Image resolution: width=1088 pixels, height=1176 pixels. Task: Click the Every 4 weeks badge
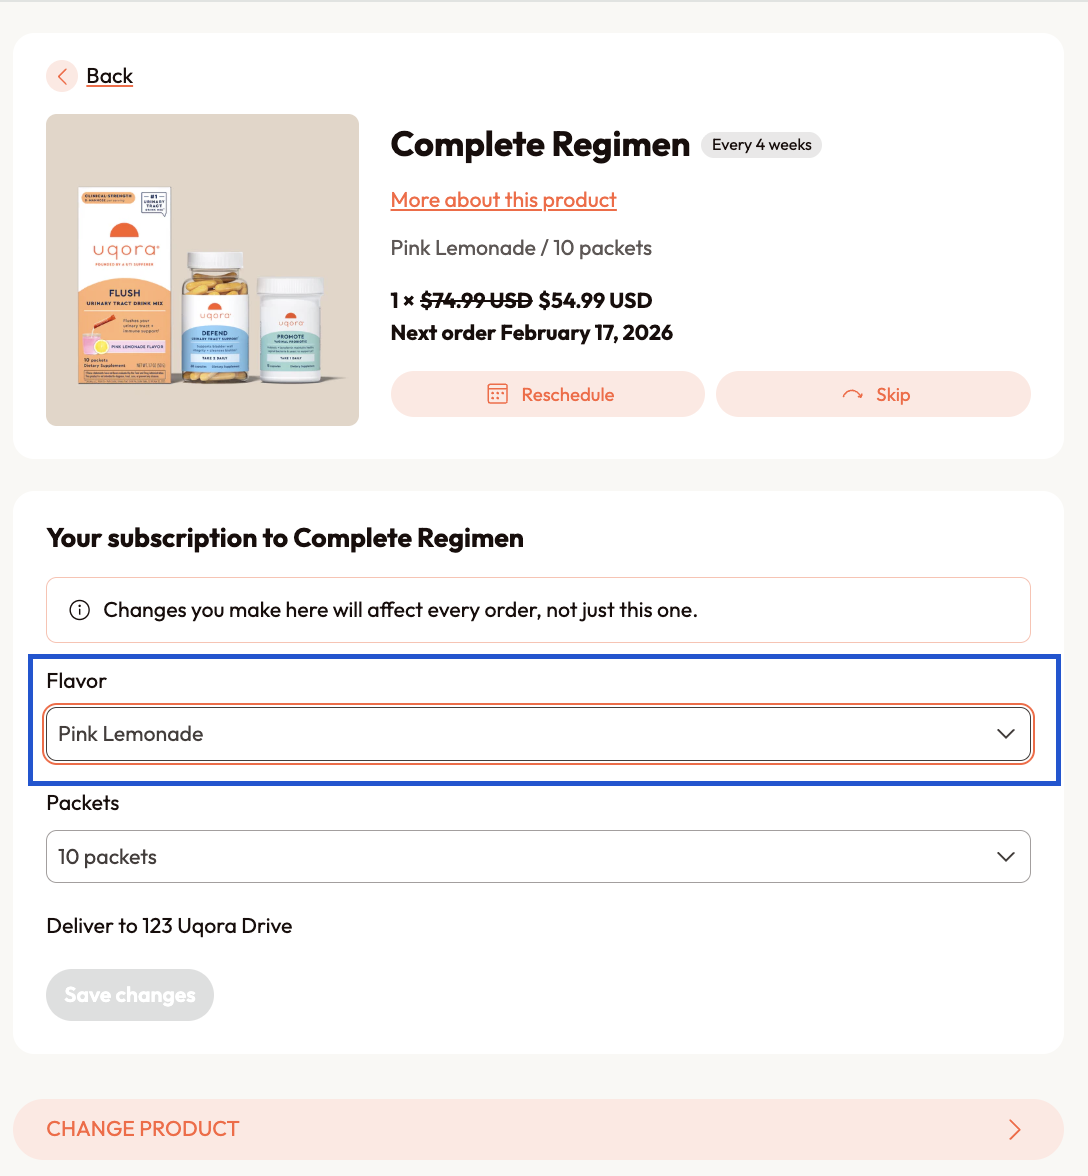[x=761, y=145]
